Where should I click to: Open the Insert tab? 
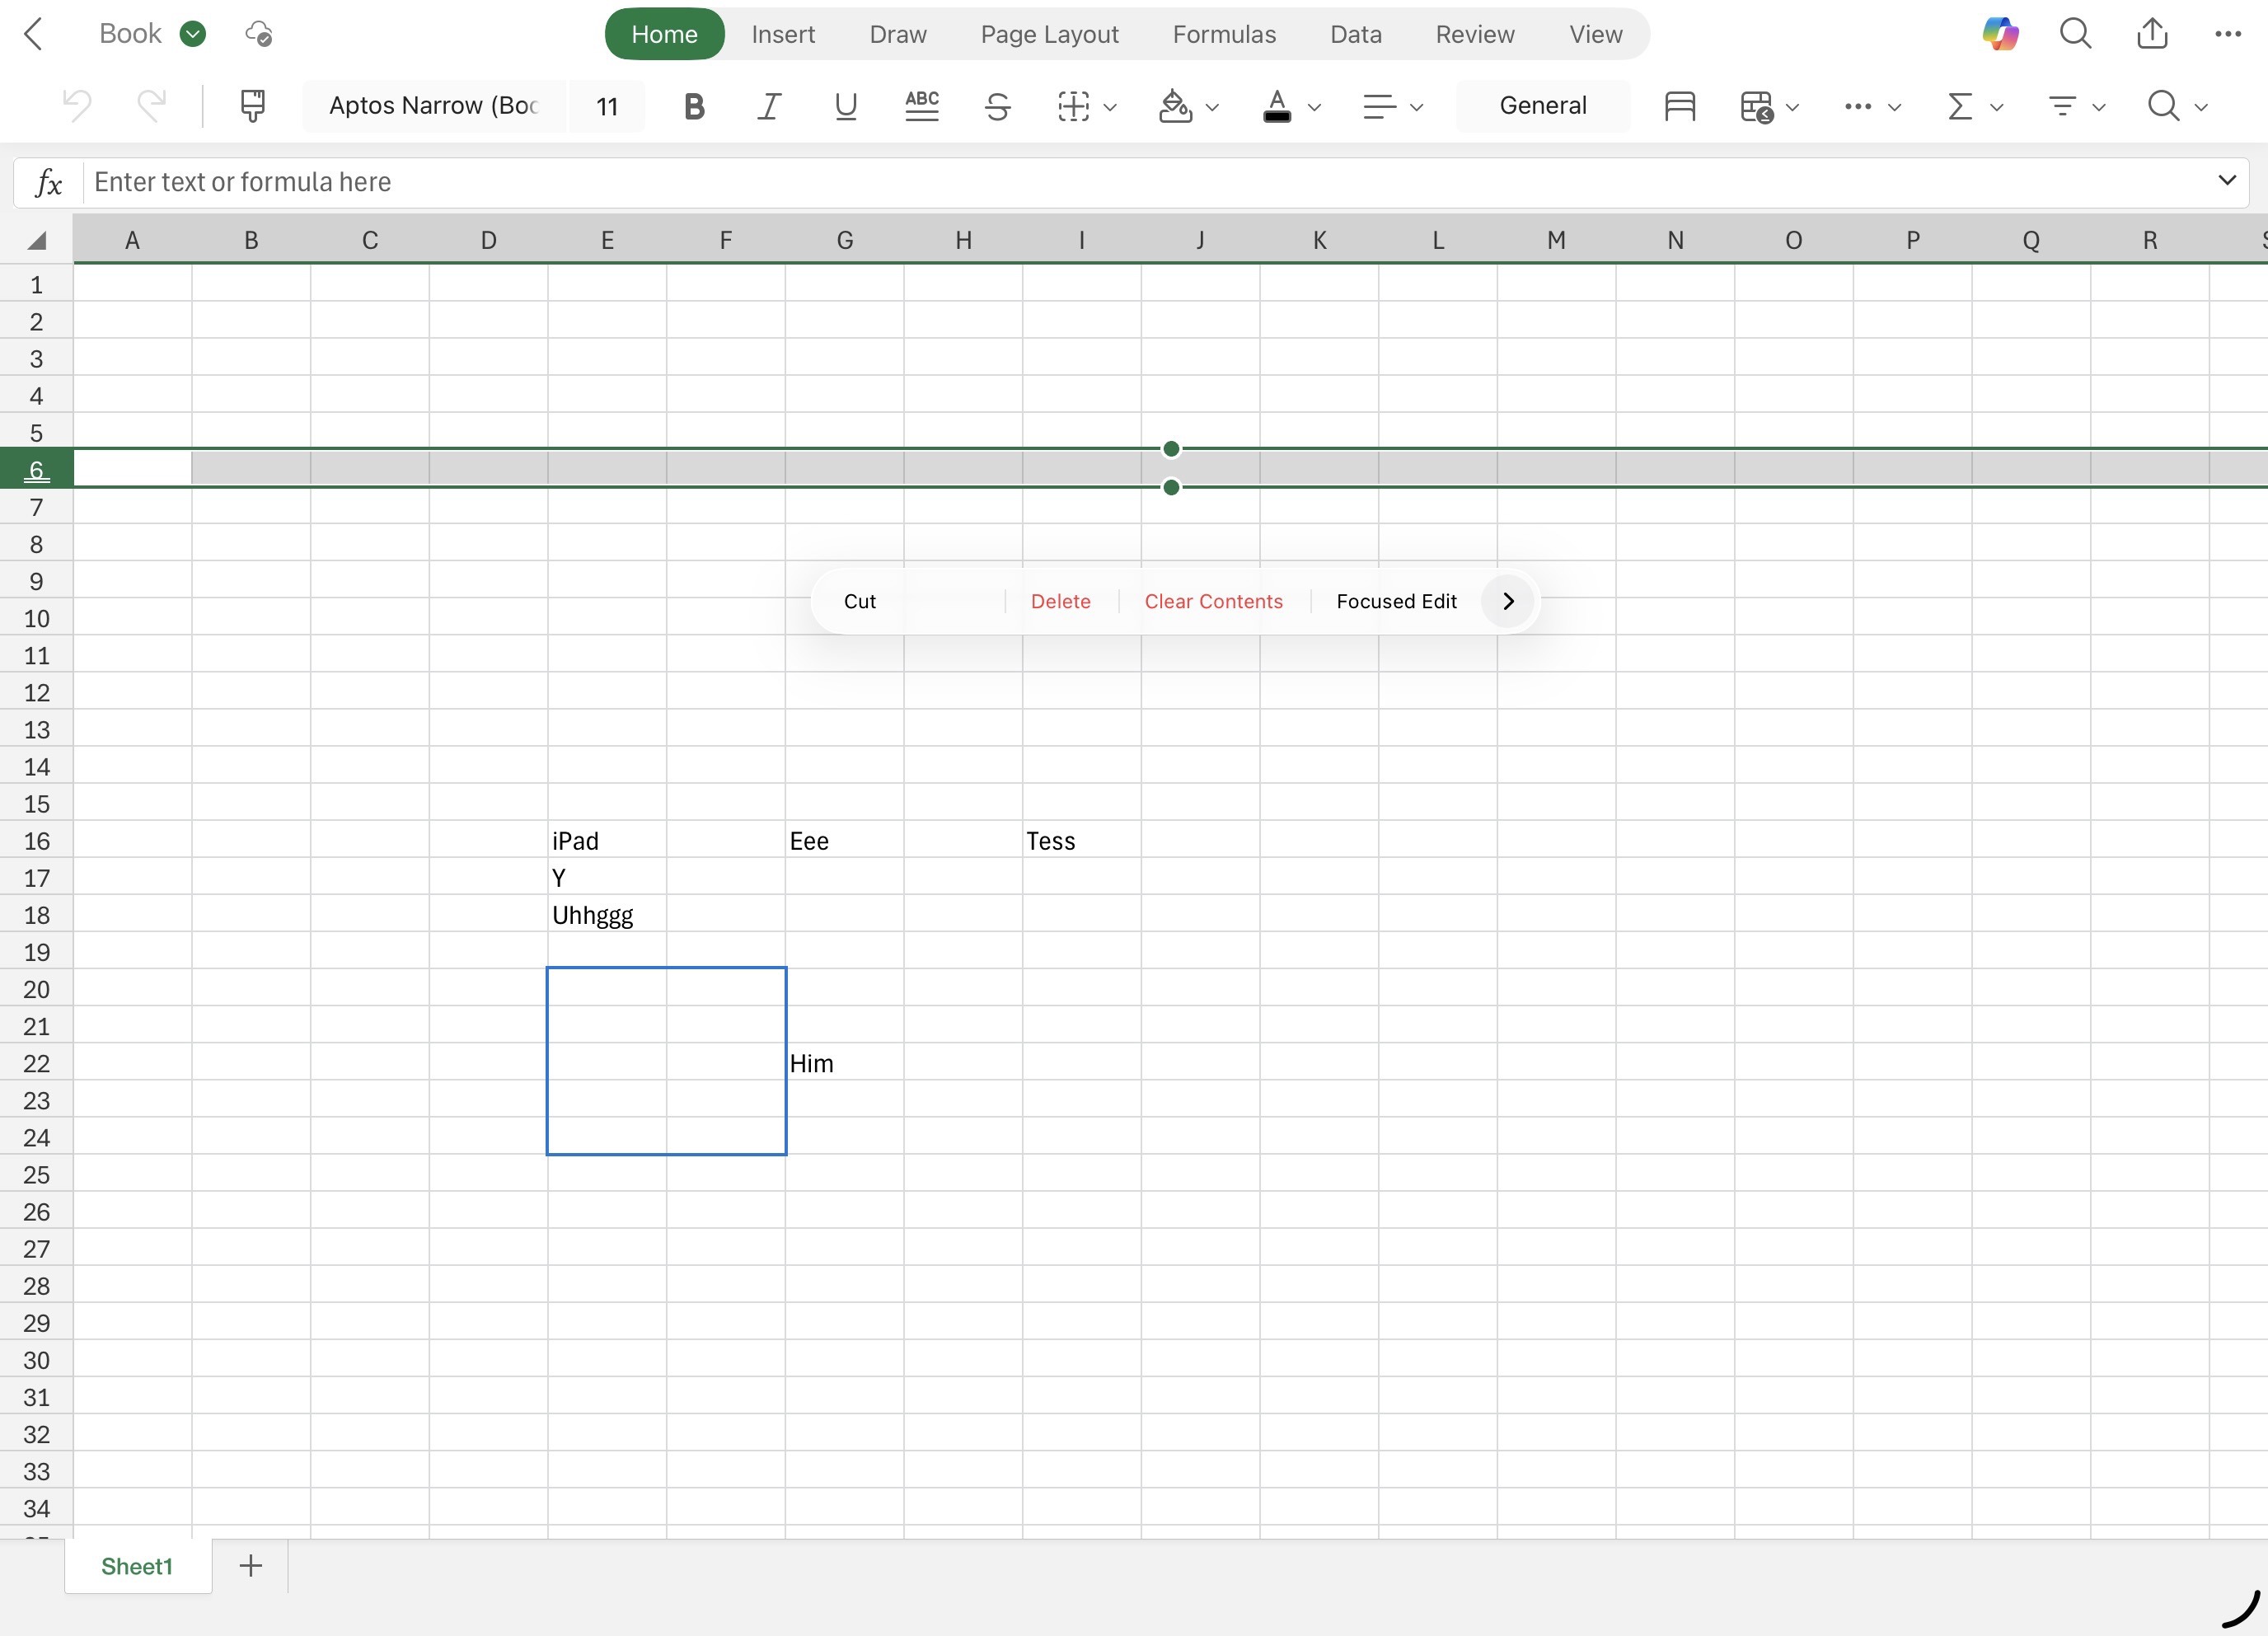point(783,34)
